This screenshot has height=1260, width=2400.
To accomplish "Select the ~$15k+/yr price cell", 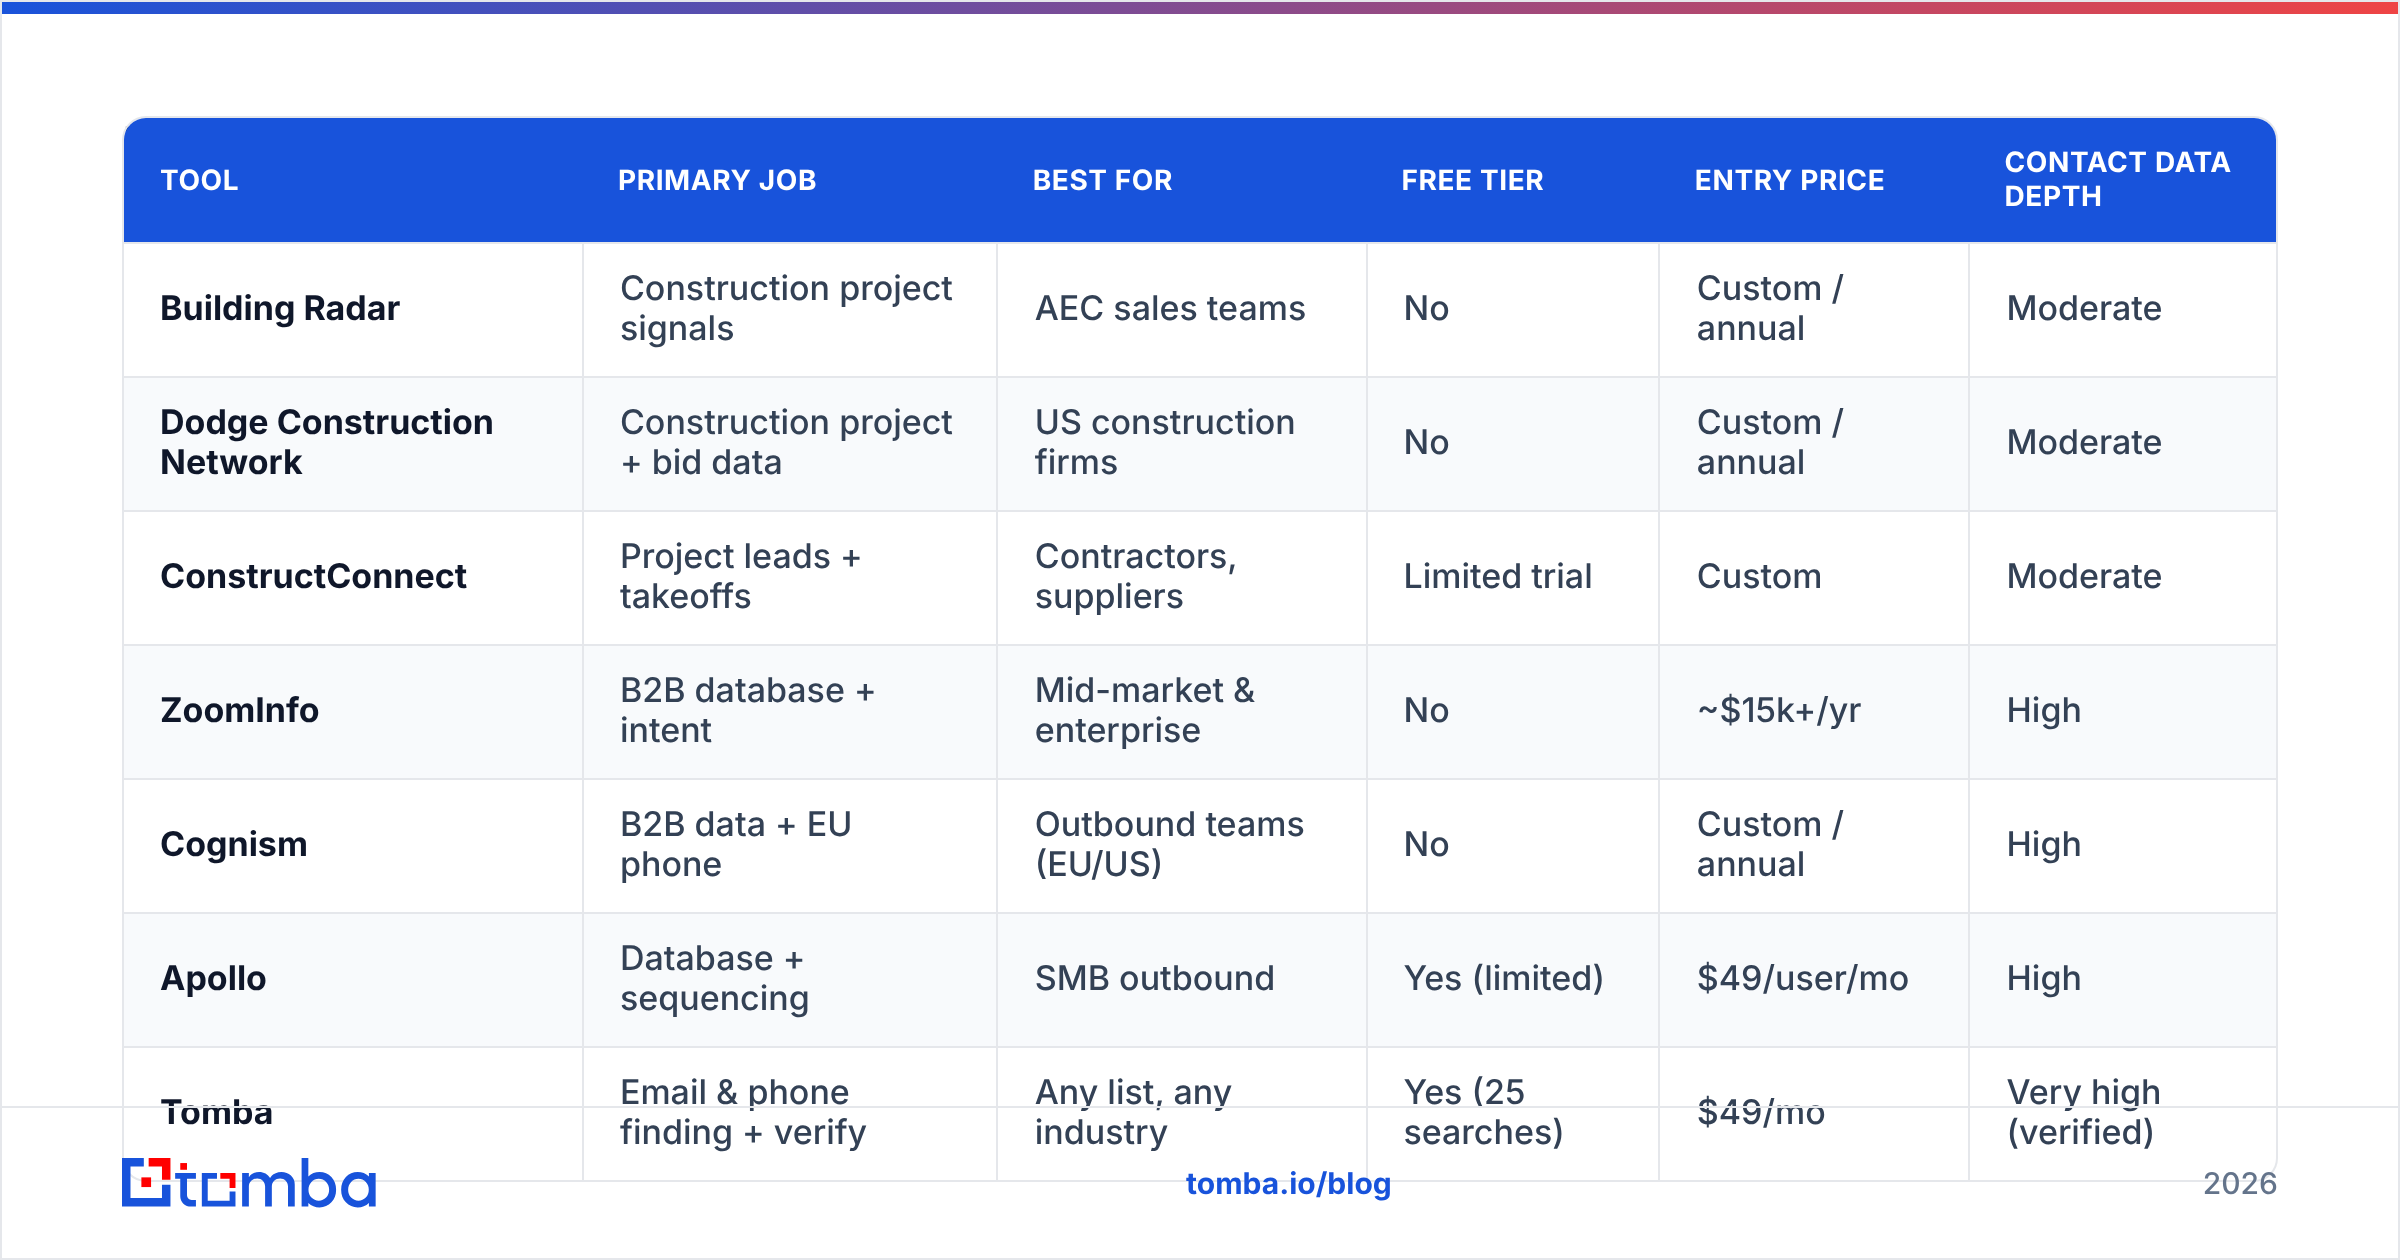I will (1779, 710).
